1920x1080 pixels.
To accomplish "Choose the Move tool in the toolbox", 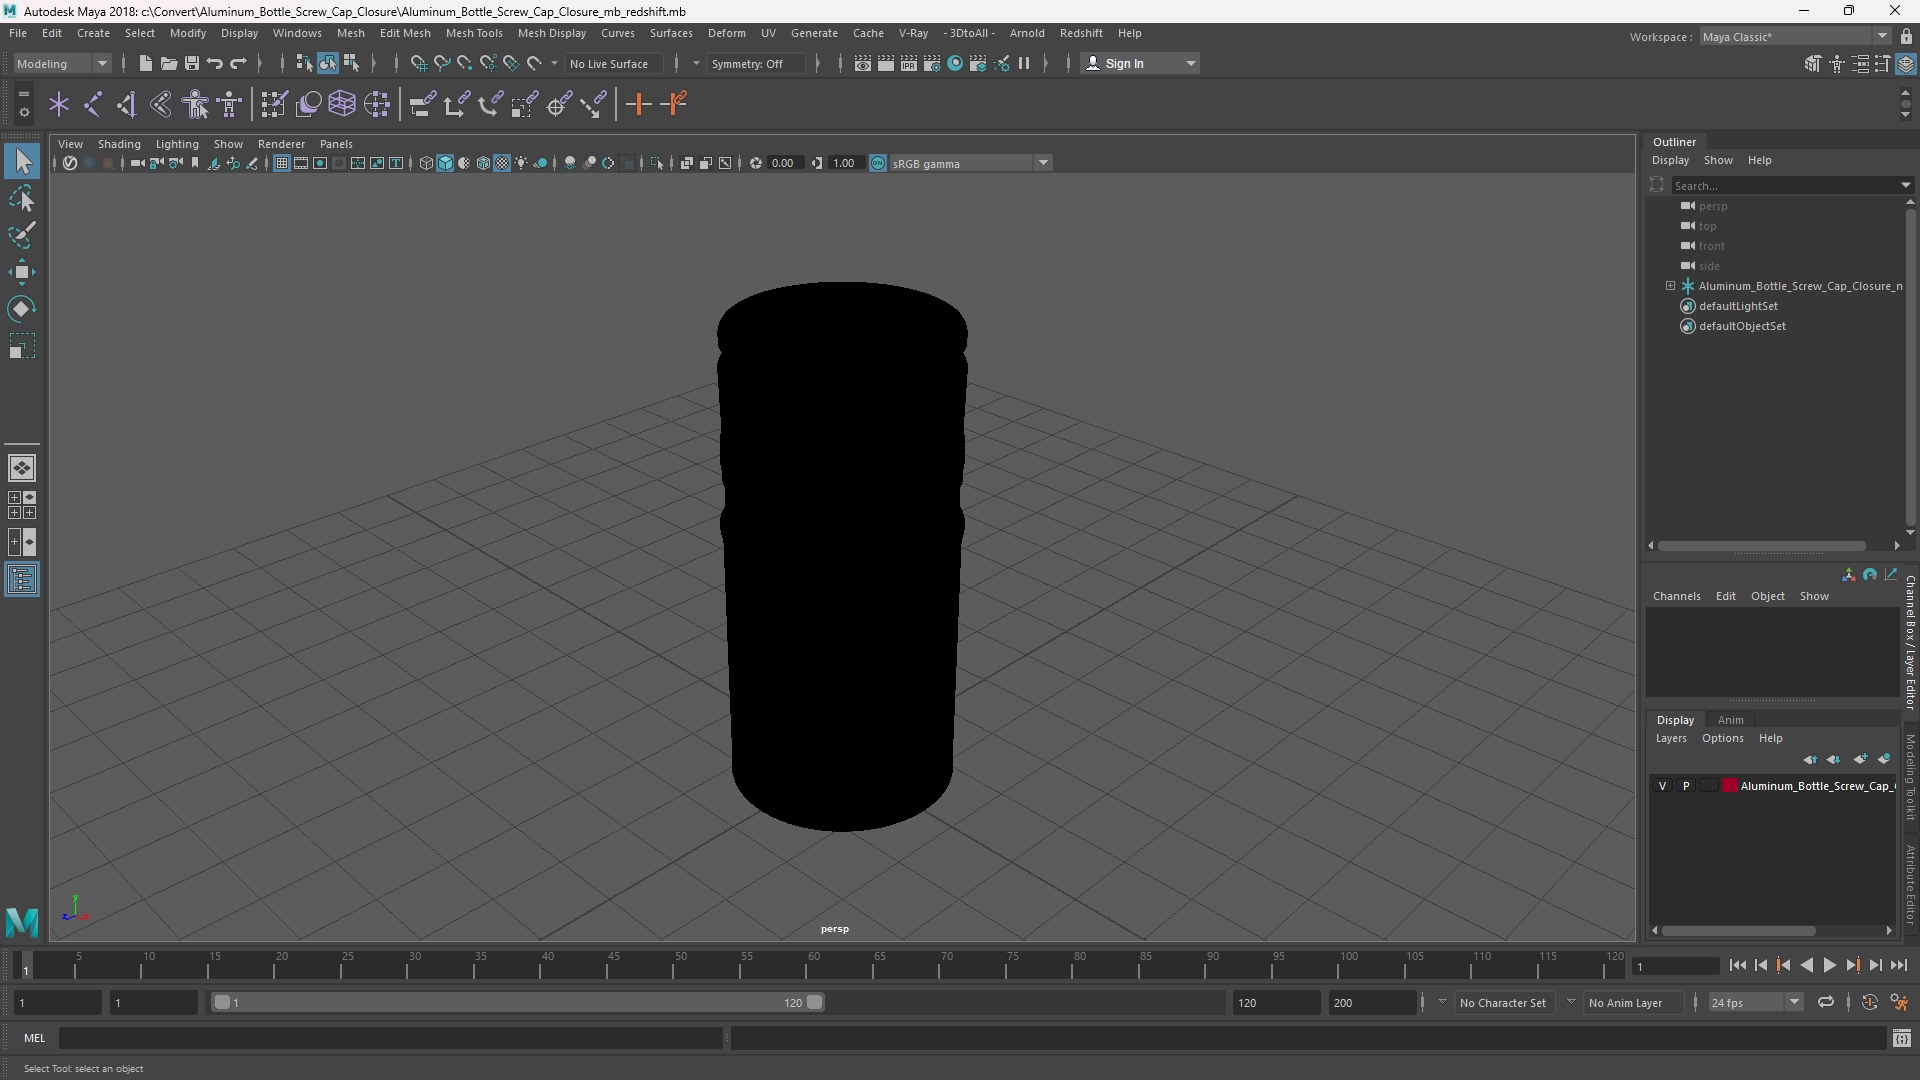I will (x=22, y=272).
